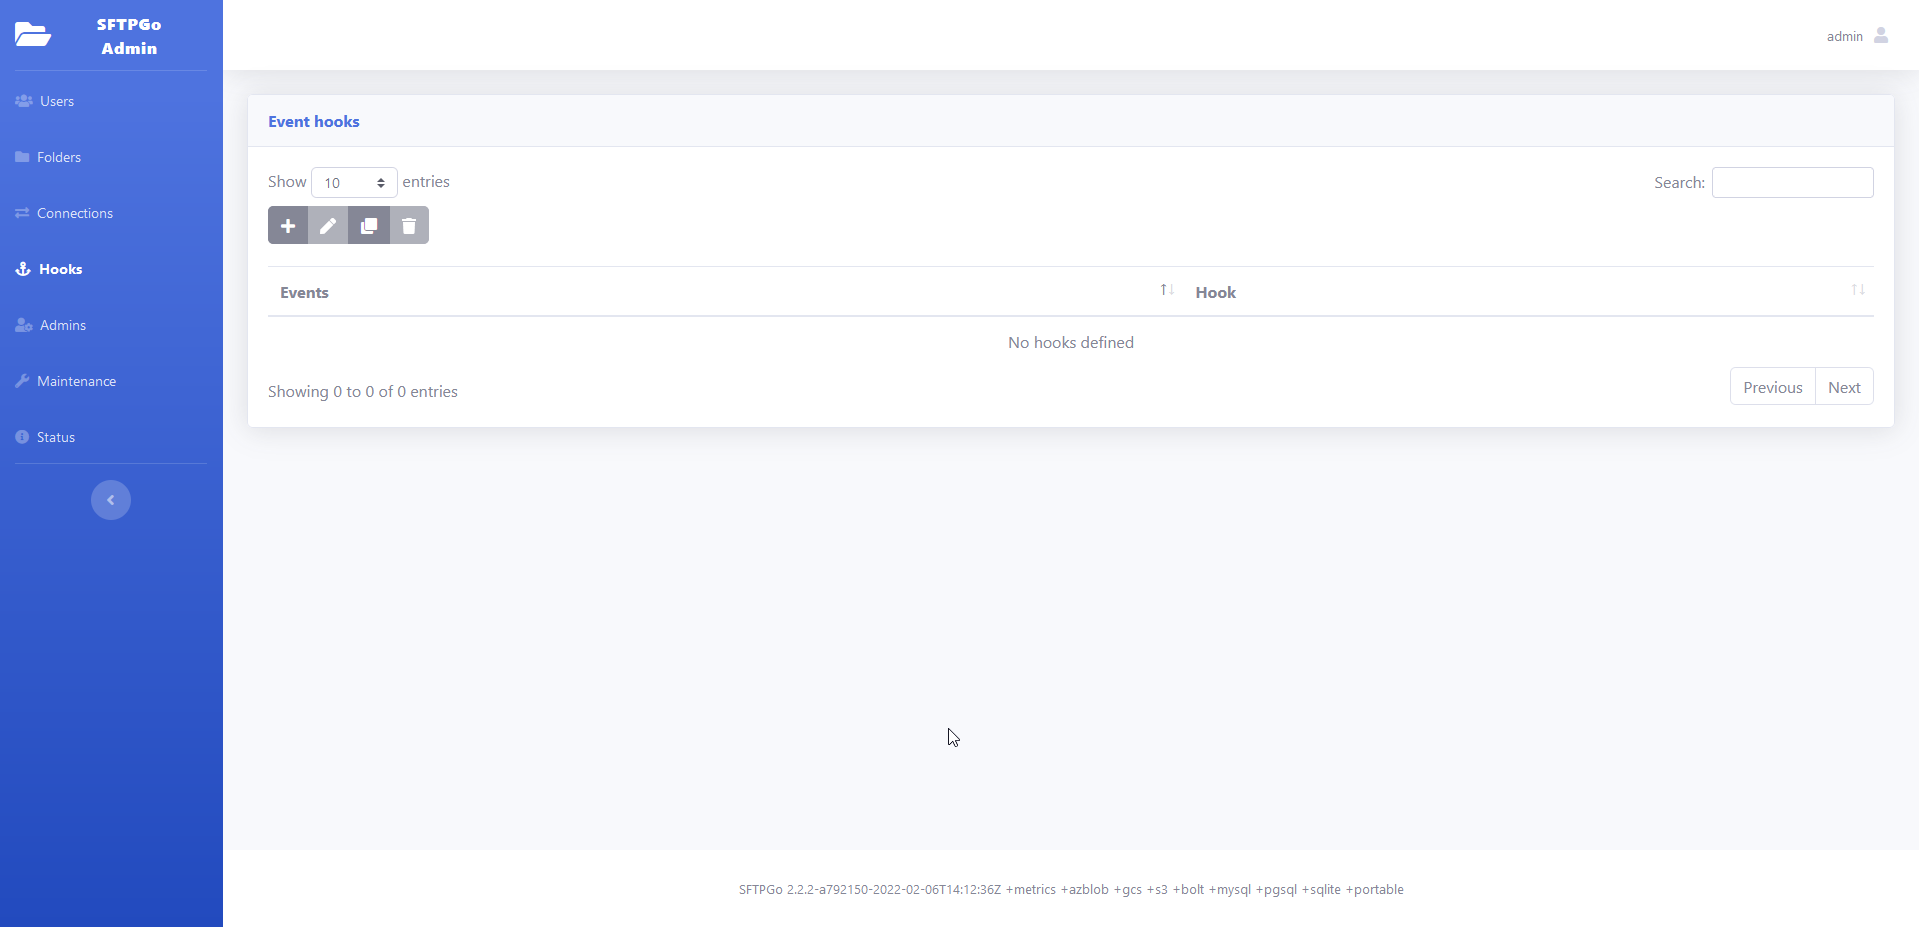Select the Hooks anchor icon in sidebar
Image resolution: width=1919 pixels, height=927 pixels.
coord(21,269)
